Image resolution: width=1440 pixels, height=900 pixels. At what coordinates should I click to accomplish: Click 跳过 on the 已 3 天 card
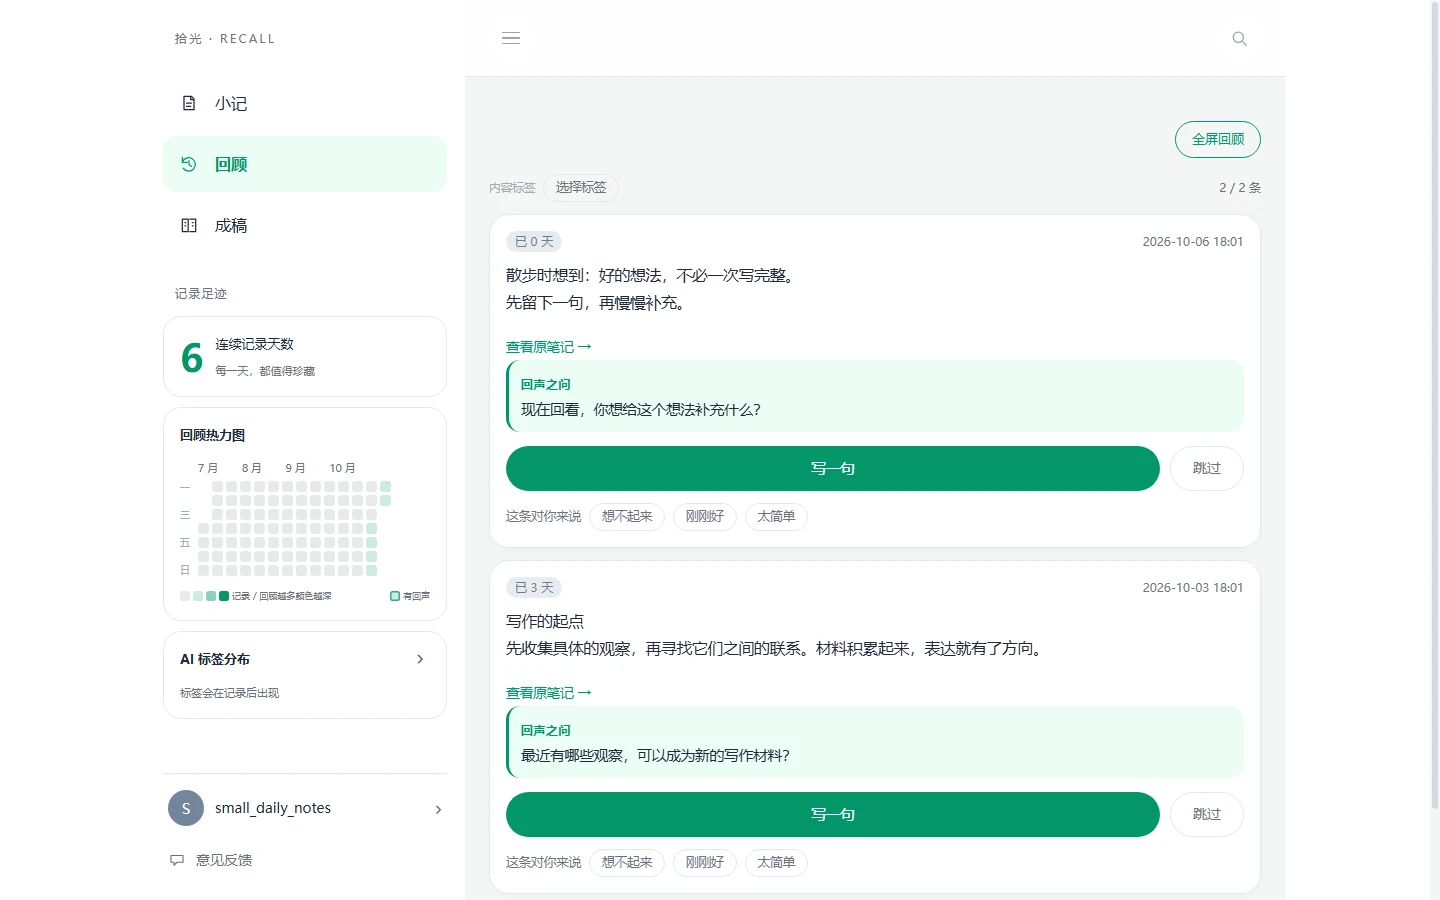[1207, 814]
